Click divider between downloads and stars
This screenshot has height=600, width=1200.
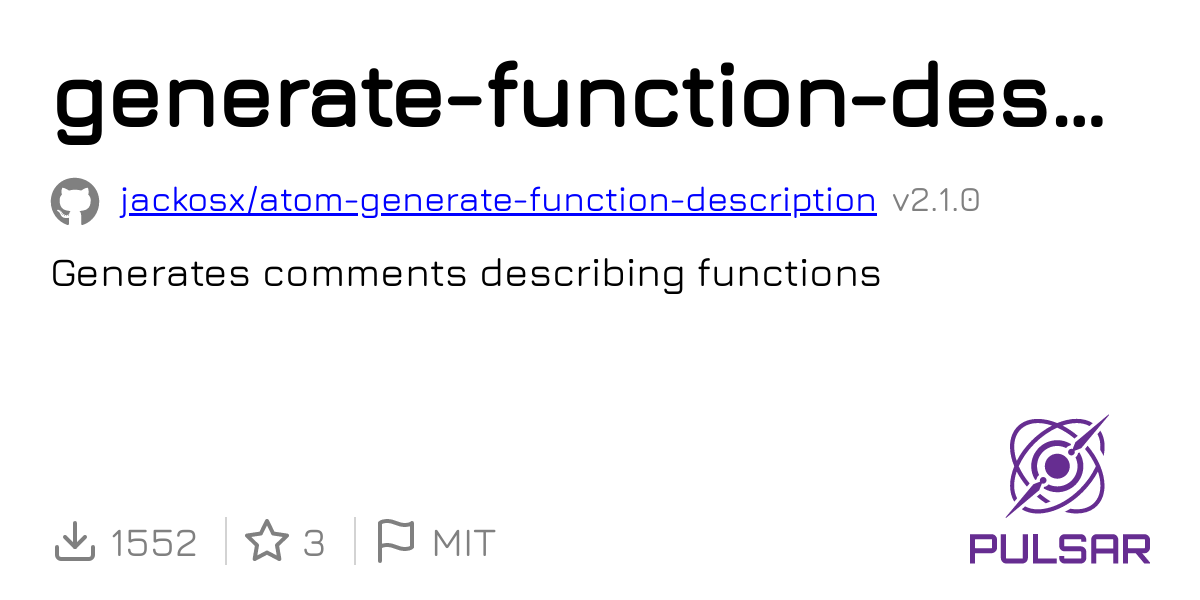click(x=226, y=543)
